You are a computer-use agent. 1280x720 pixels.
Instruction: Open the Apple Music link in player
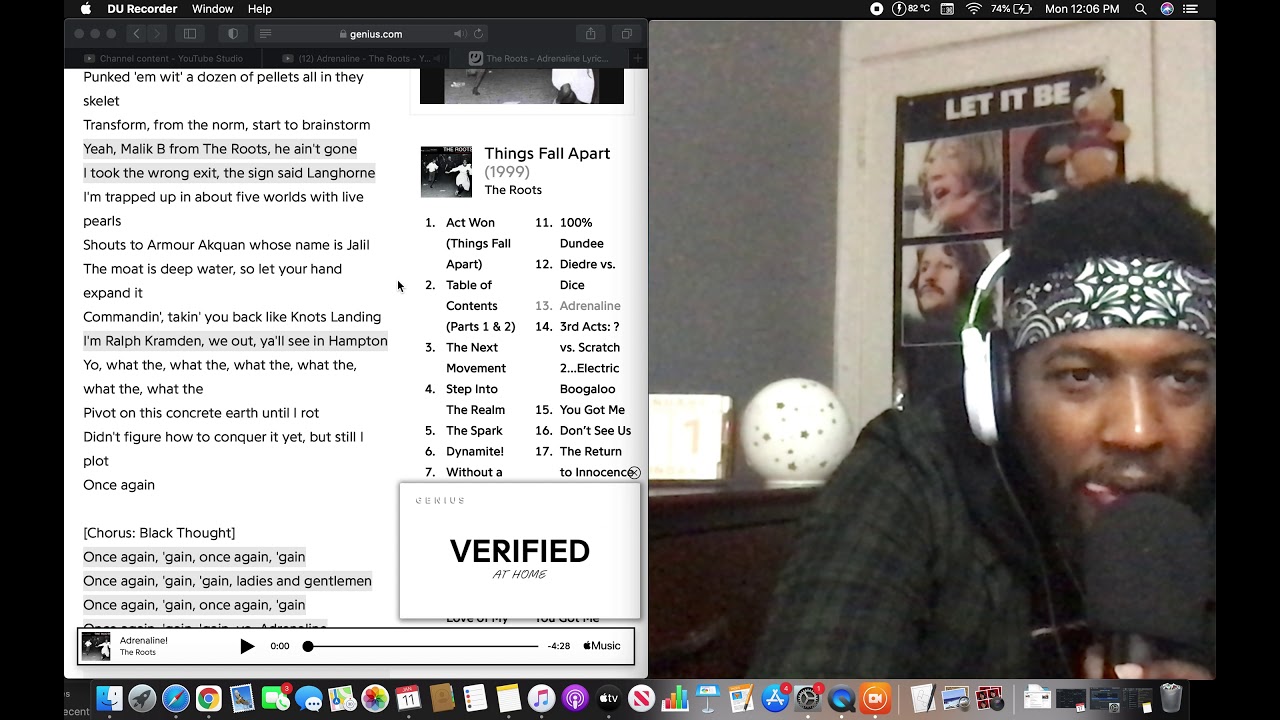click(602, 646)
